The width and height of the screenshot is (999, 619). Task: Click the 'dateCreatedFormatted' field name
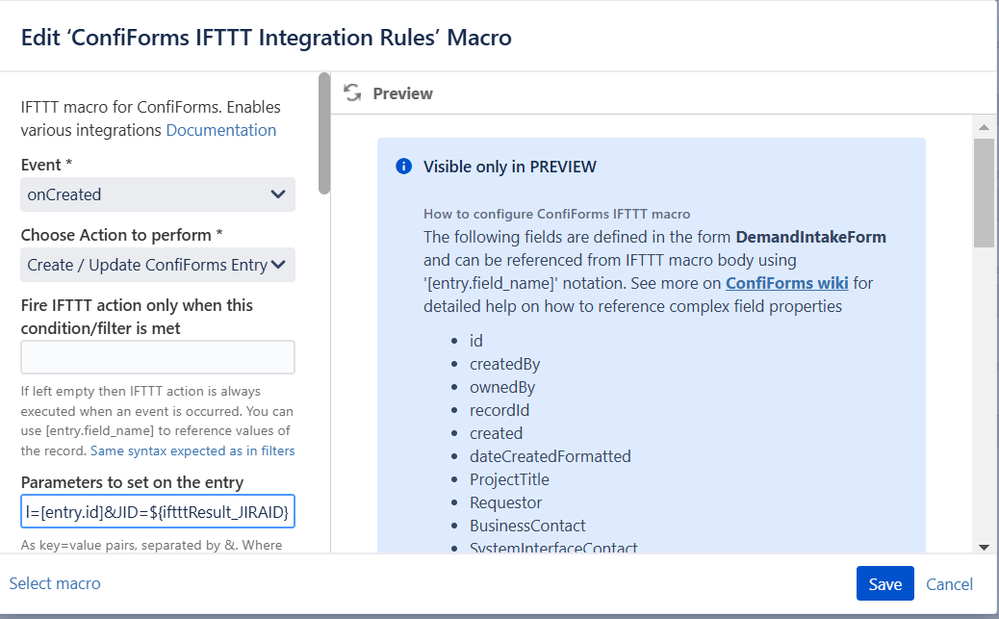point(550,456)
